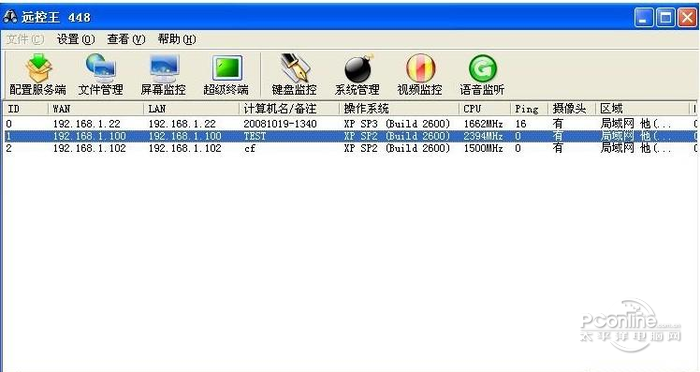Open the 超级终端 terminal tool
The image size is (700, 372).
click(x=226, y=75)
